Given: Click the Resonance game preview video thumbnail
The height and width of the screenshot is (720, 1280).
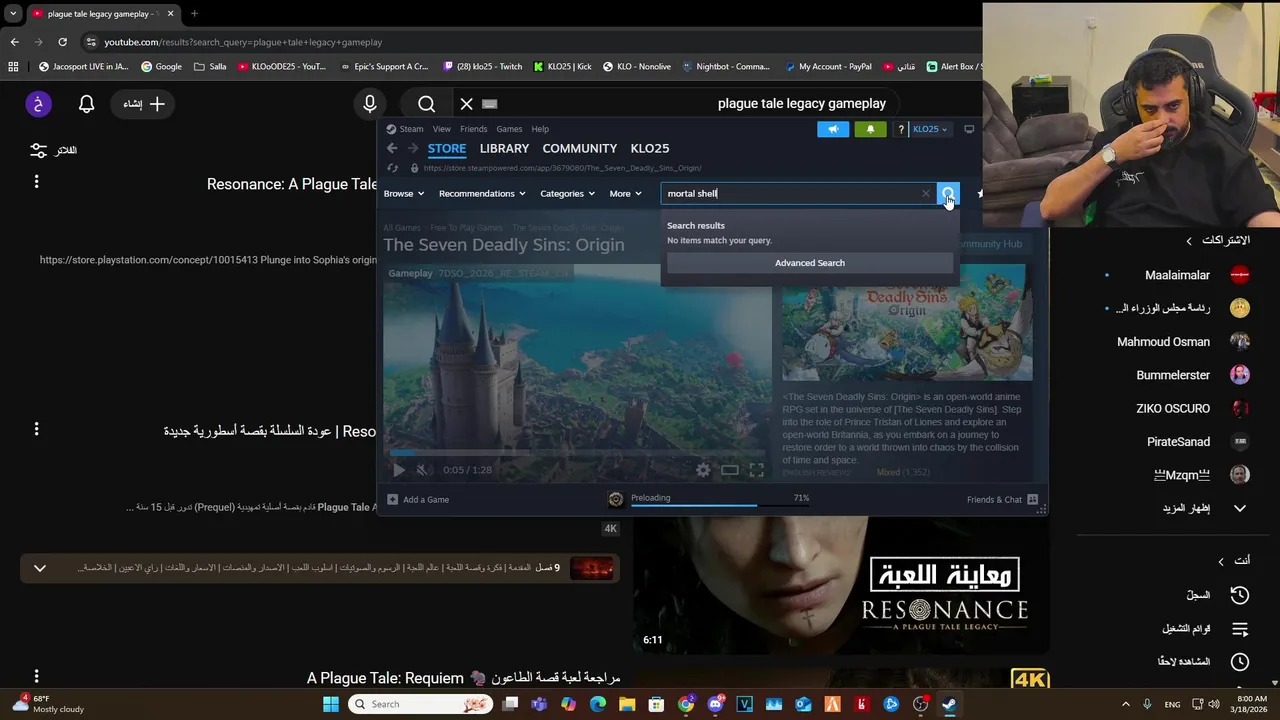Looking at the screenshot, I should point(840,584).
